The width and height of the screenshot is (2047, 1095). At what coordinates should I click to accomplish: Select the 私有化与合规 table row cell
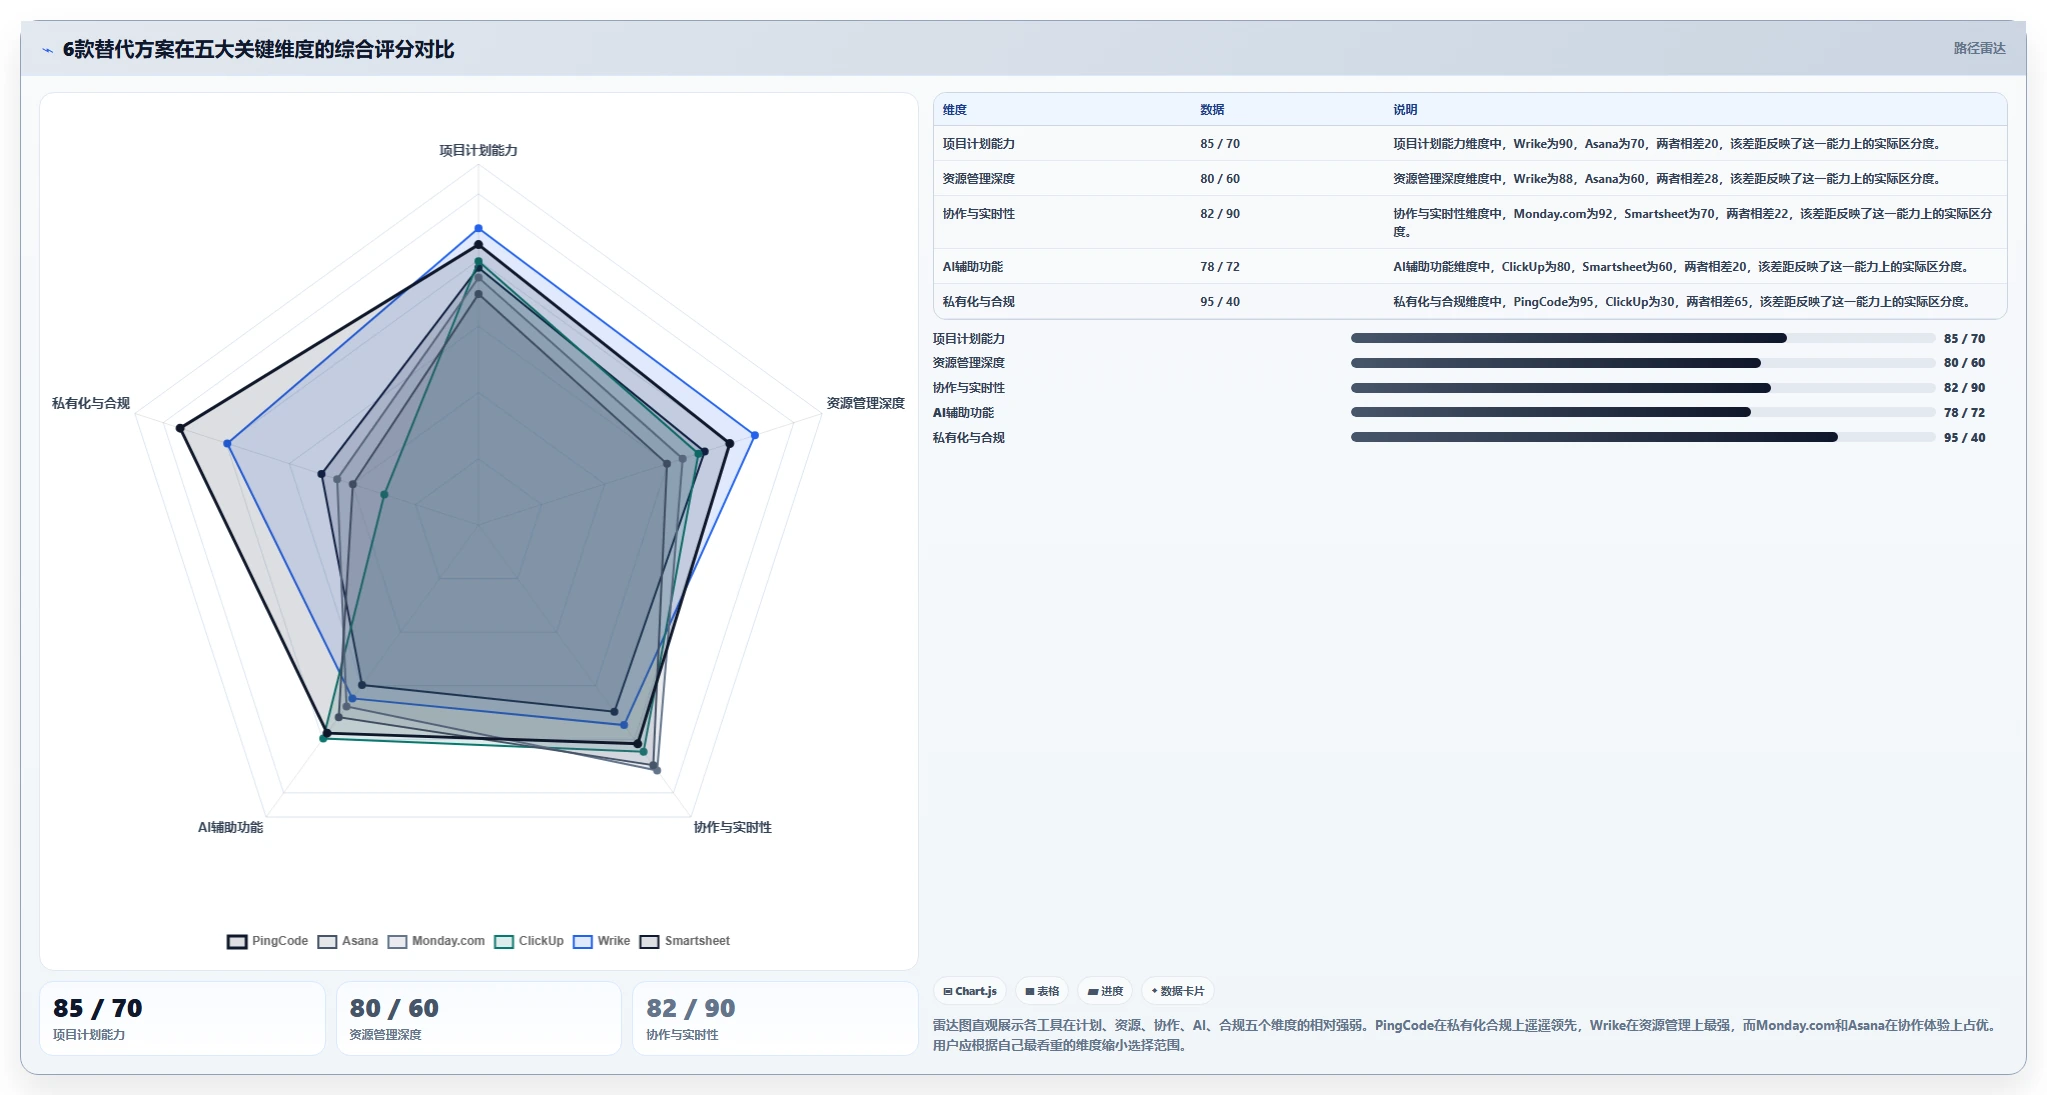tap(978, 302)
